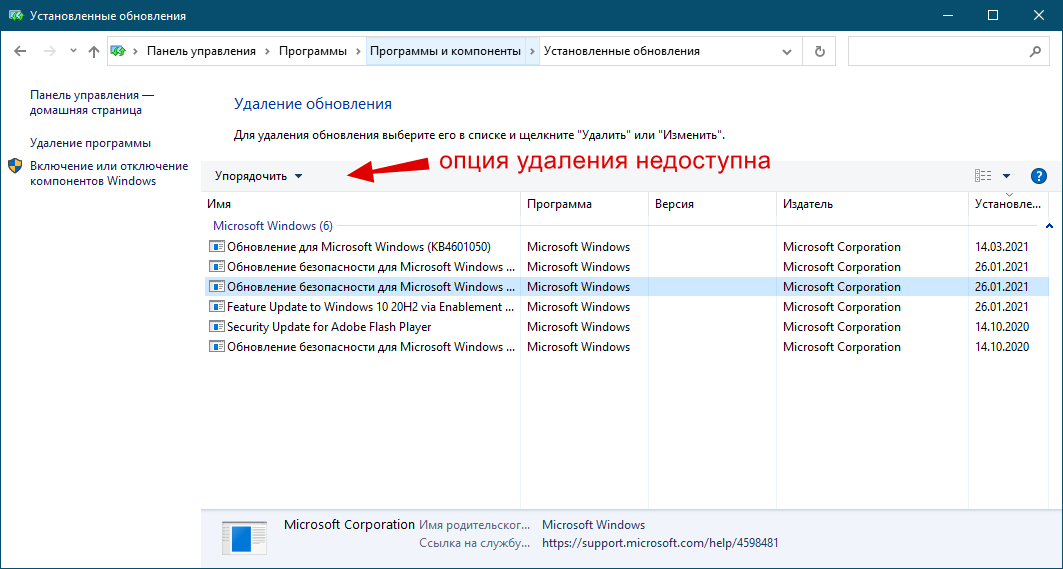
Task: Sort by the Установлено date column header
Action: tap(1008, 204)
